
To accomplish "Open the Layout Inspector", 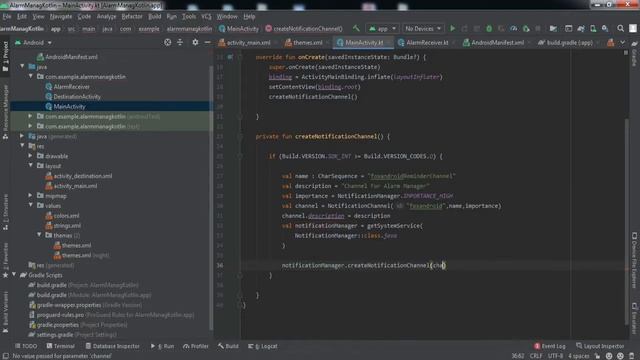I will coord(600,346).
